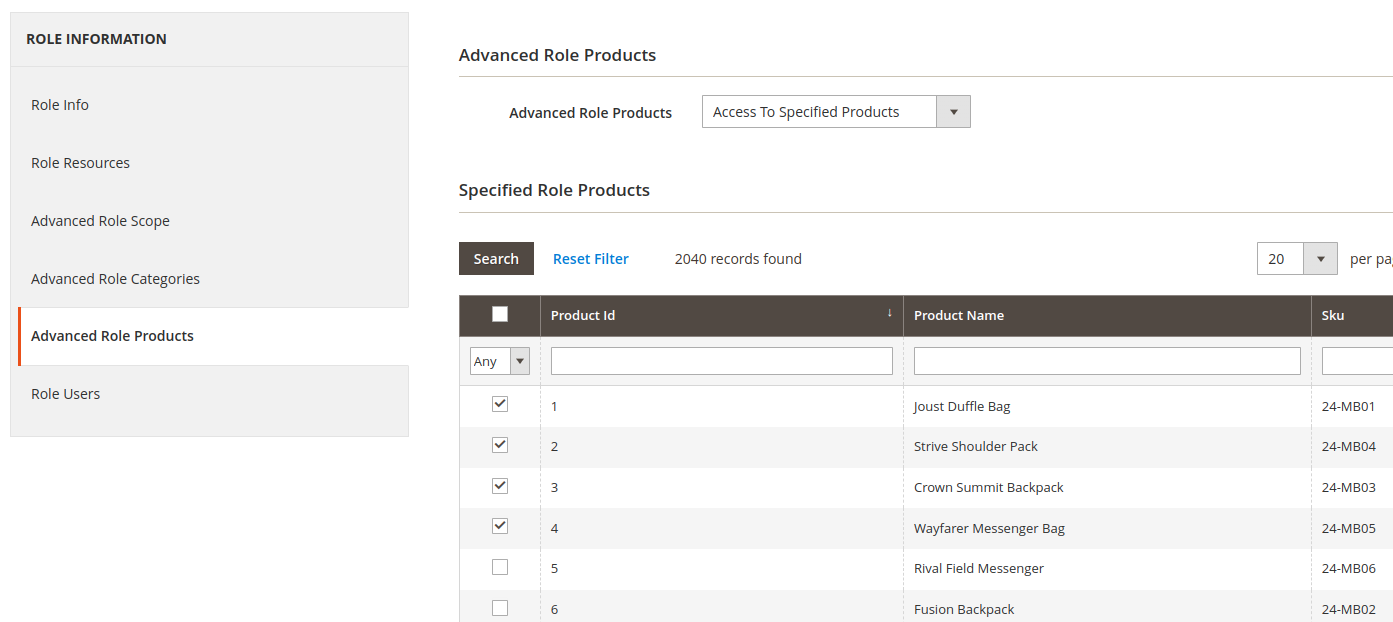Toggle the select-all checkbox in table header

500,314
